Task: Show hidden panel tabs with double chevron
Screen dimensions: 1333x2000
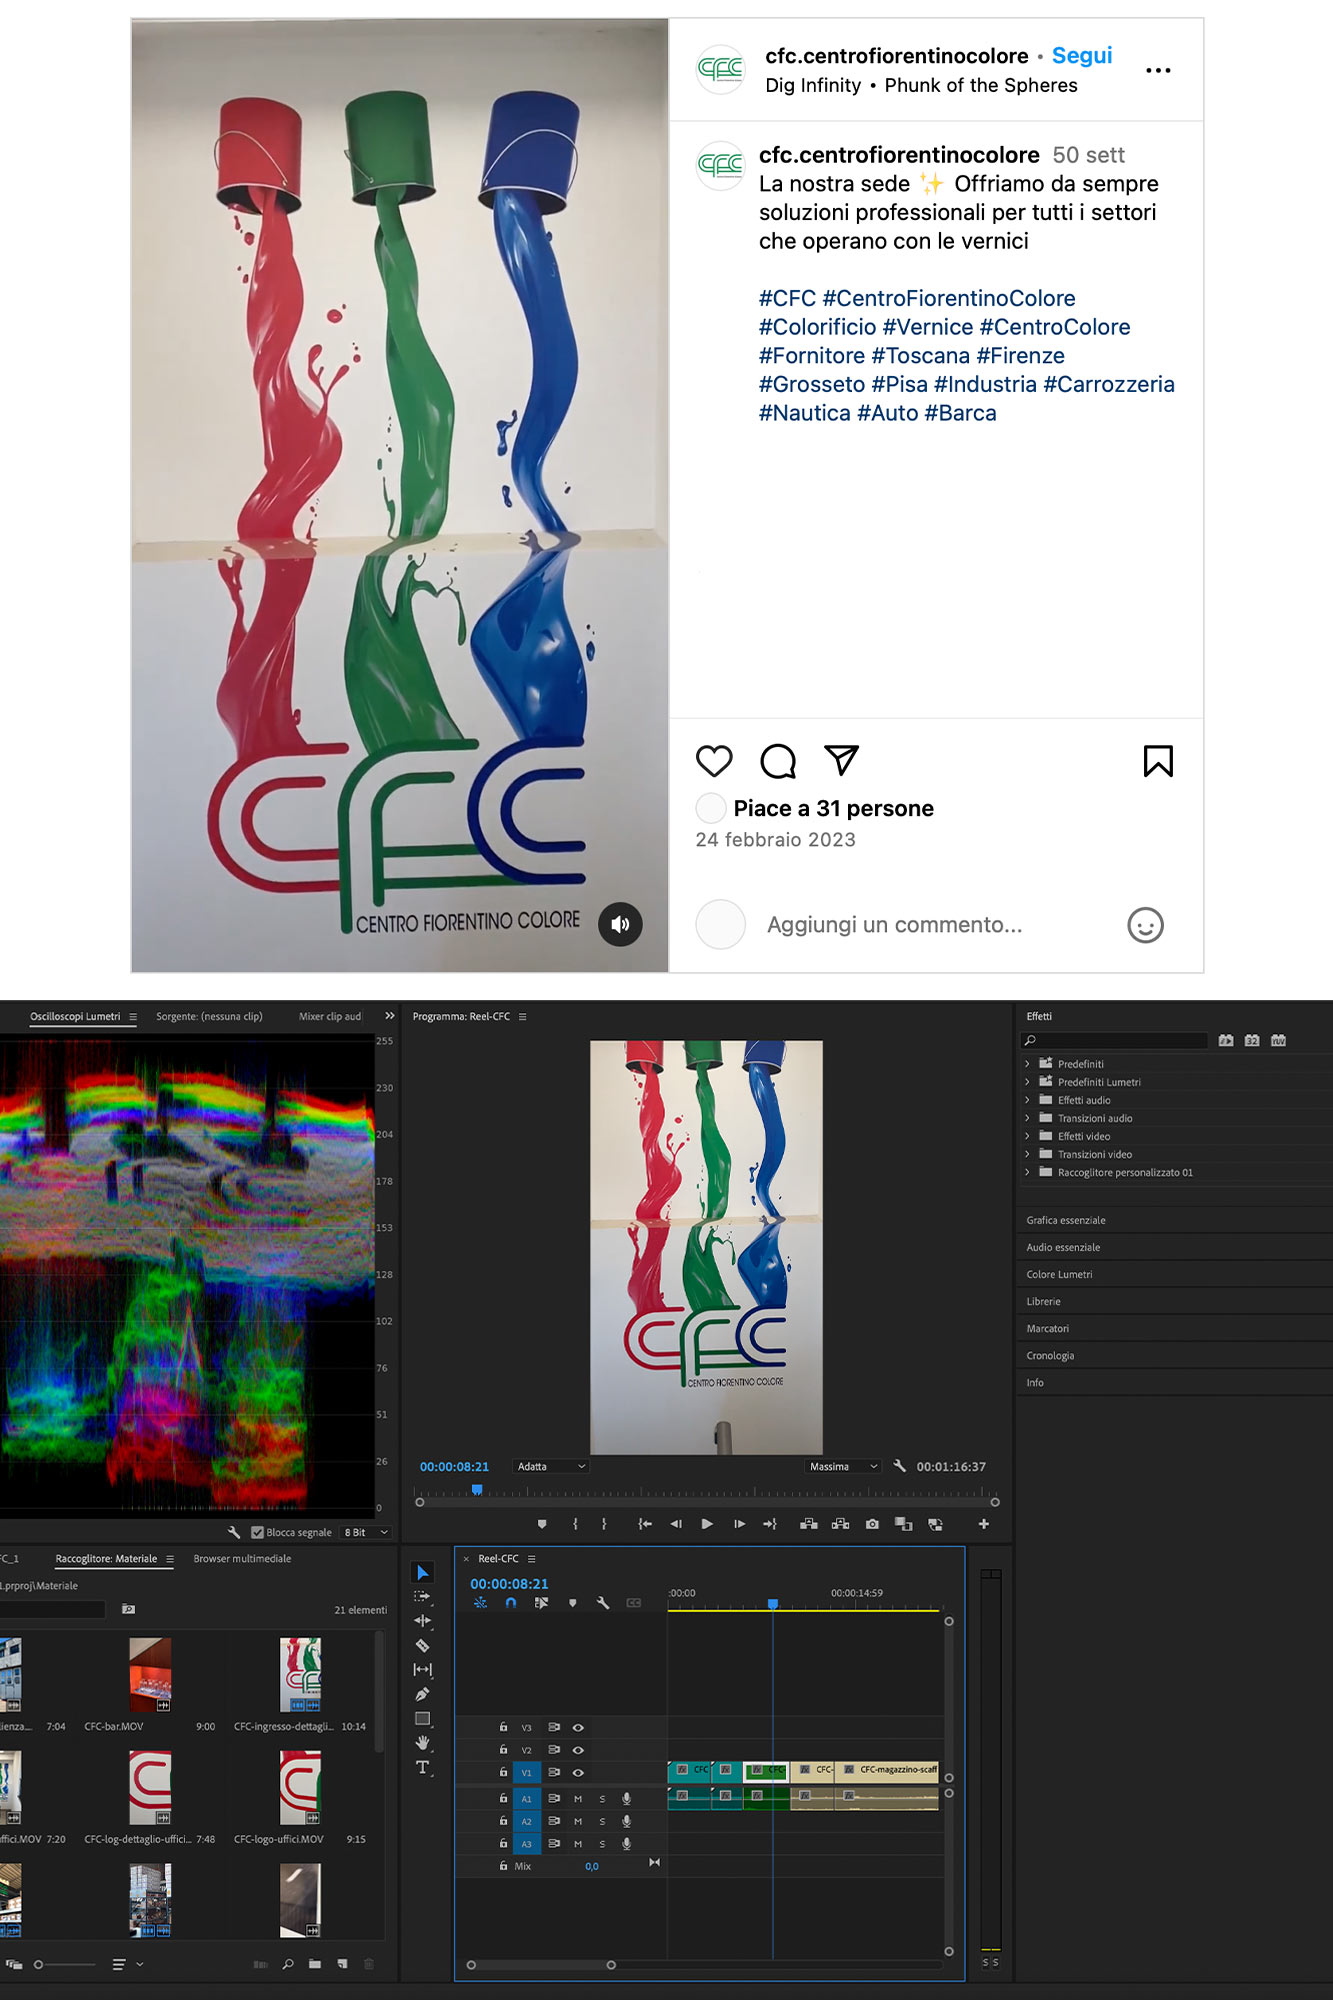Action: click(x=390, y=1015)
